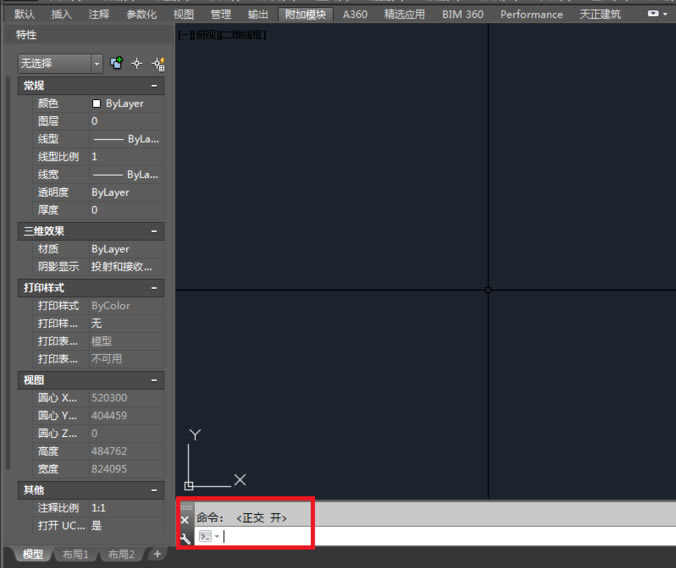Viewport: 676px width, 568px height.
Task: Open the 参数化 ribbon tab
Action: [x=141, y=15]
